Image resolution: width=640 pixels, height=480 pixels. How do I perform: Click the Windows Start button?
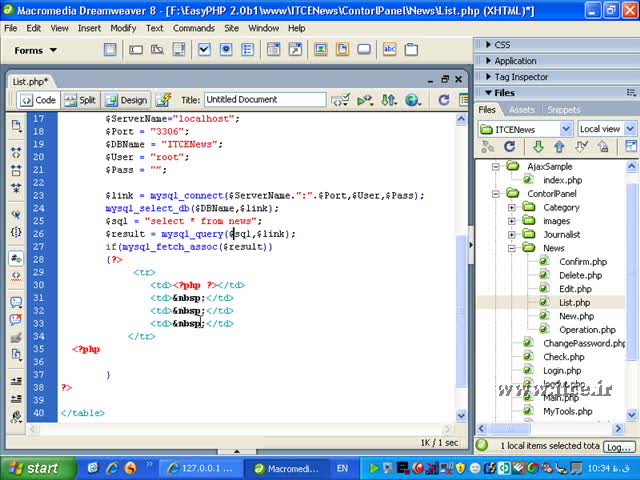[x=34, y=468]
